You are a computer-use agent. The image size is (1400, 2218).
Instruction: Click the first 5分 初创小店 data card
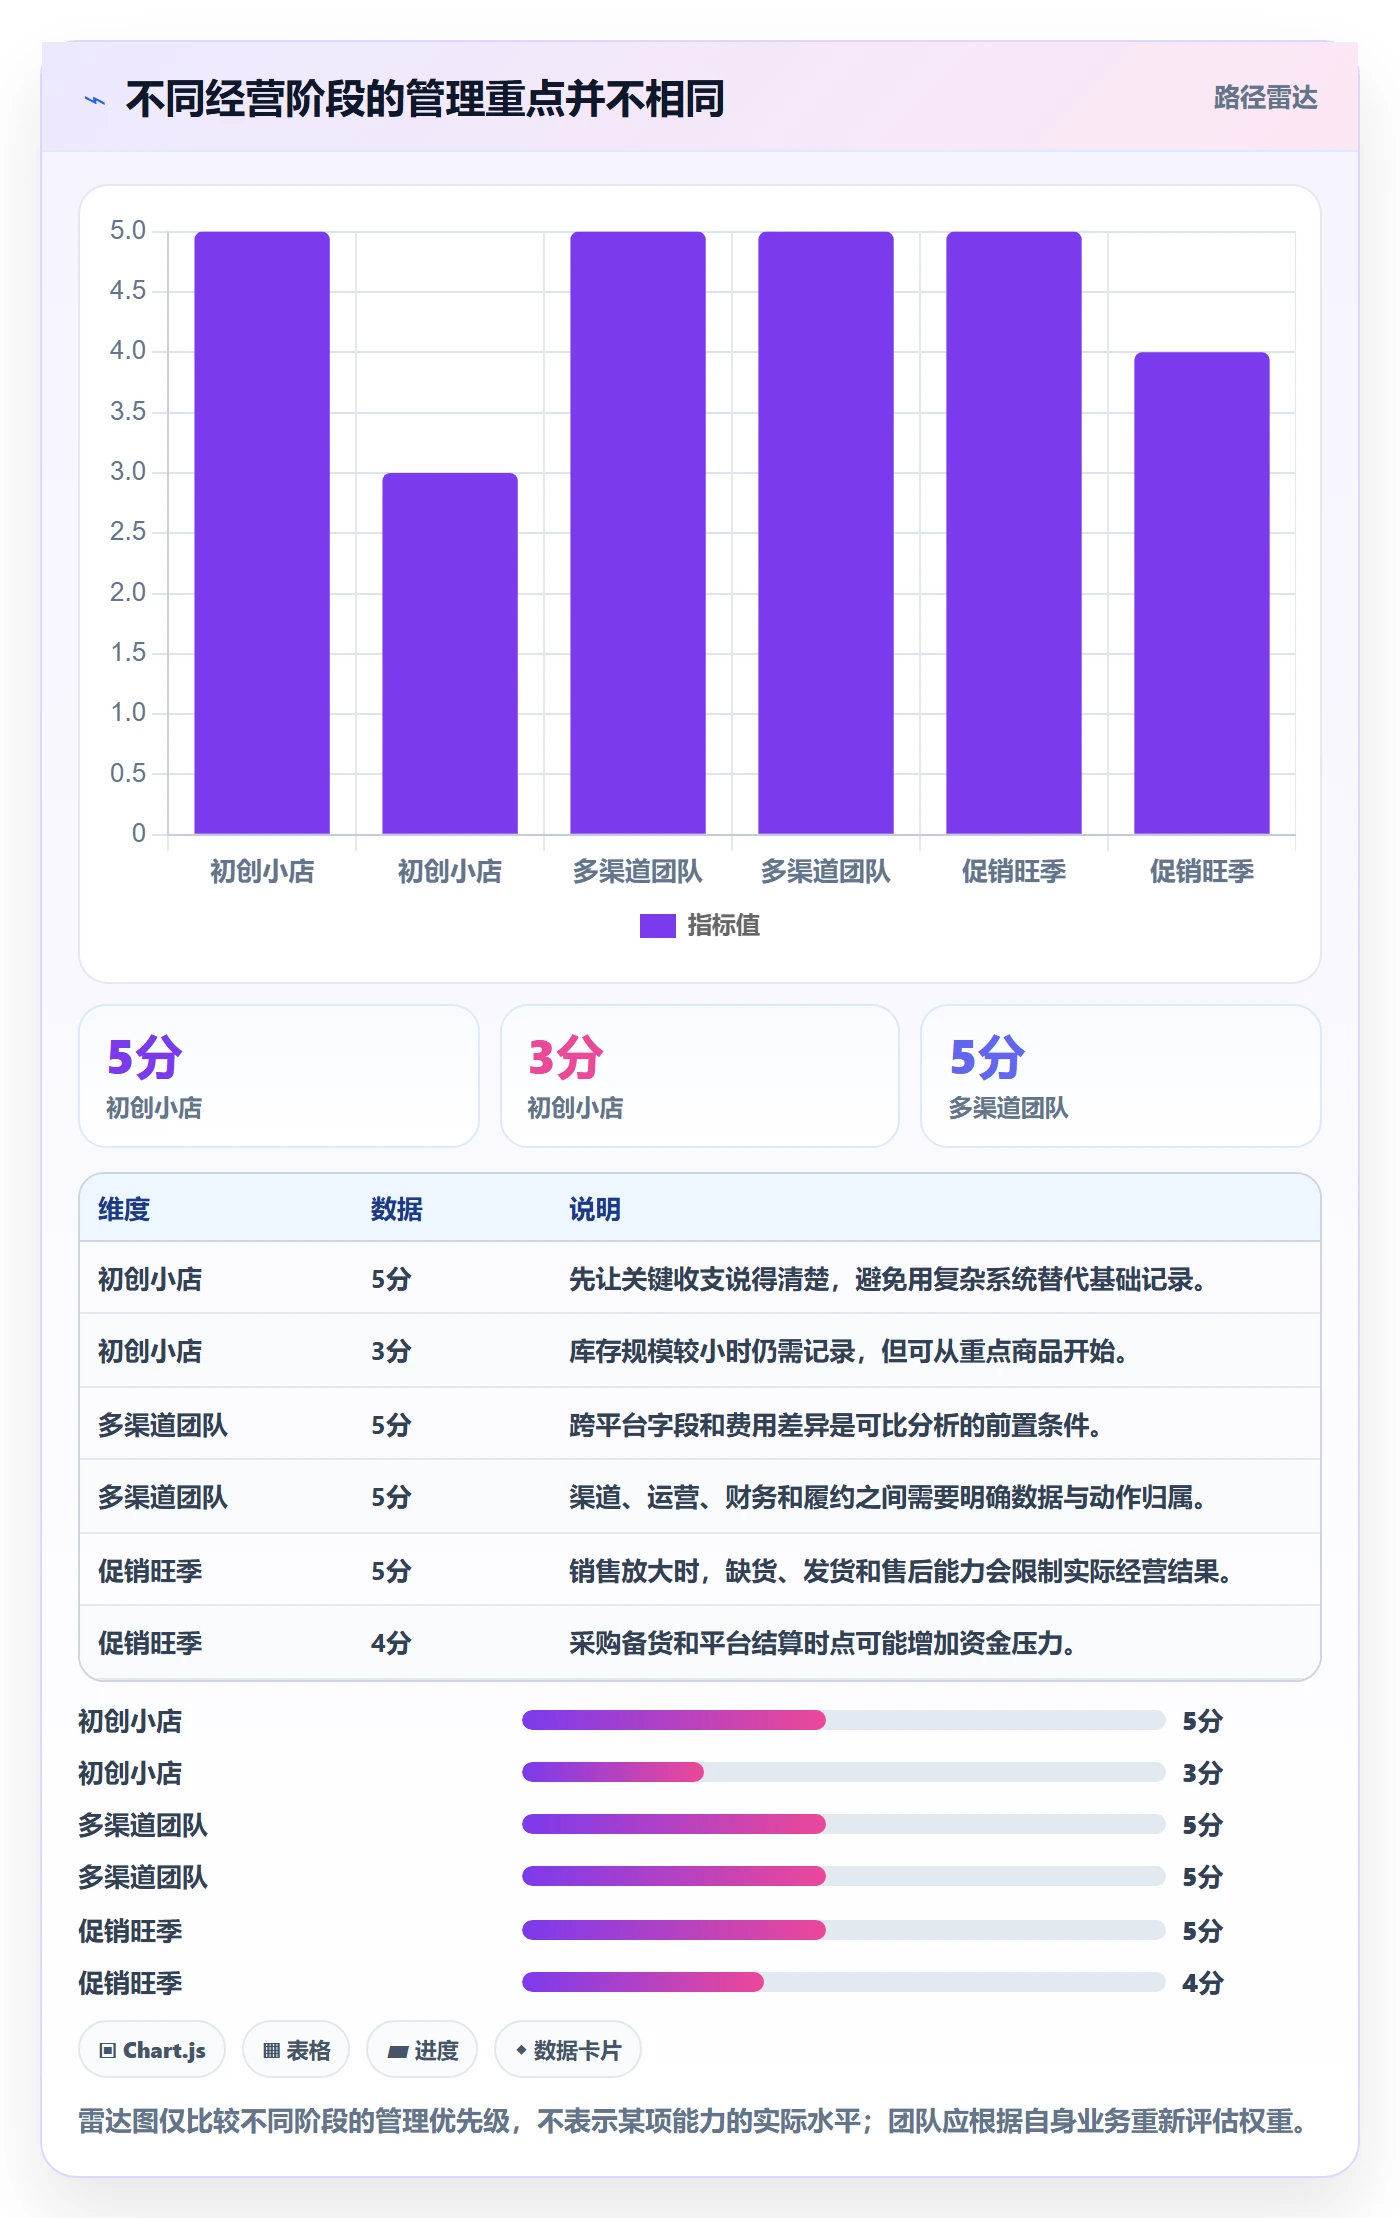pos(279,1076)
